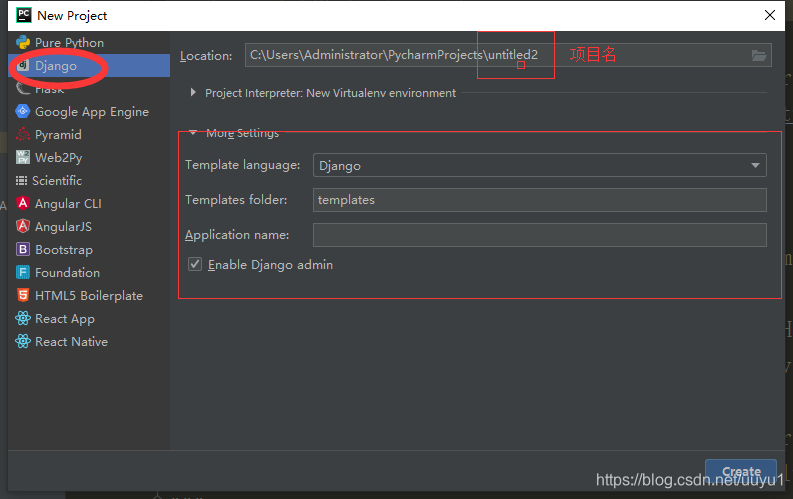Choose Web2Py project type label
793x499 pixels.
coord(59,157)
